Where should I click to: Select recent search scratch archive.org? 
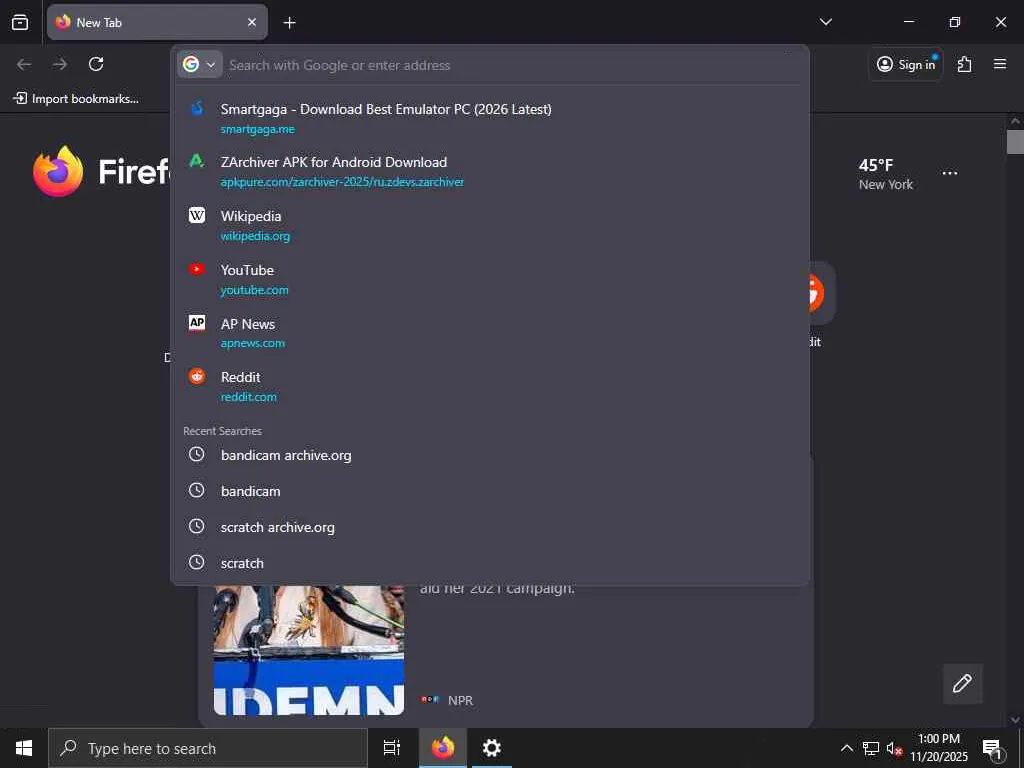[x=490, y=527]
